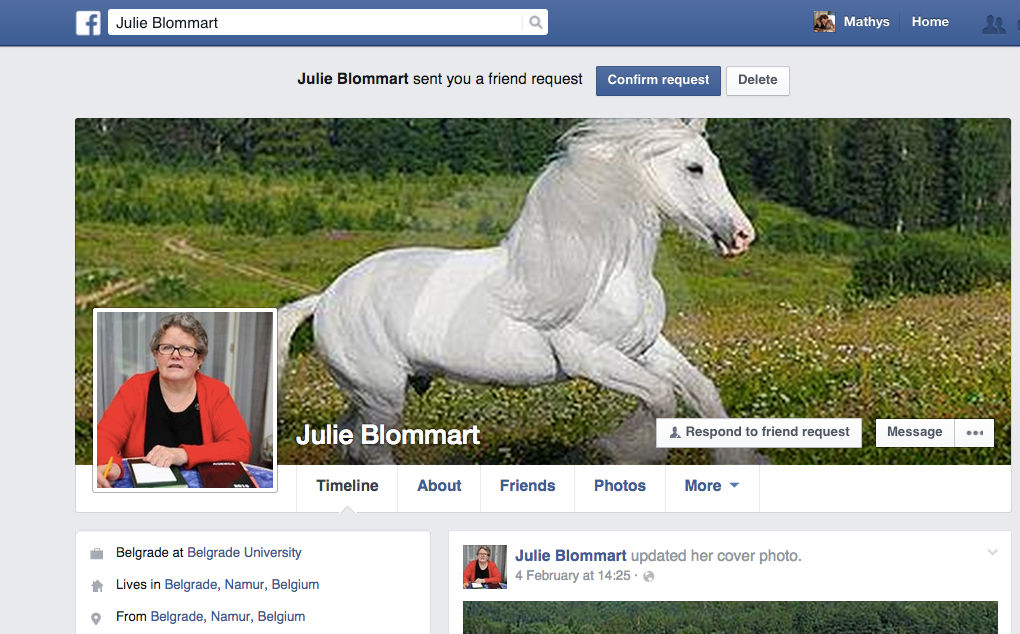Expand the More tab dropdown

point(711,486)
